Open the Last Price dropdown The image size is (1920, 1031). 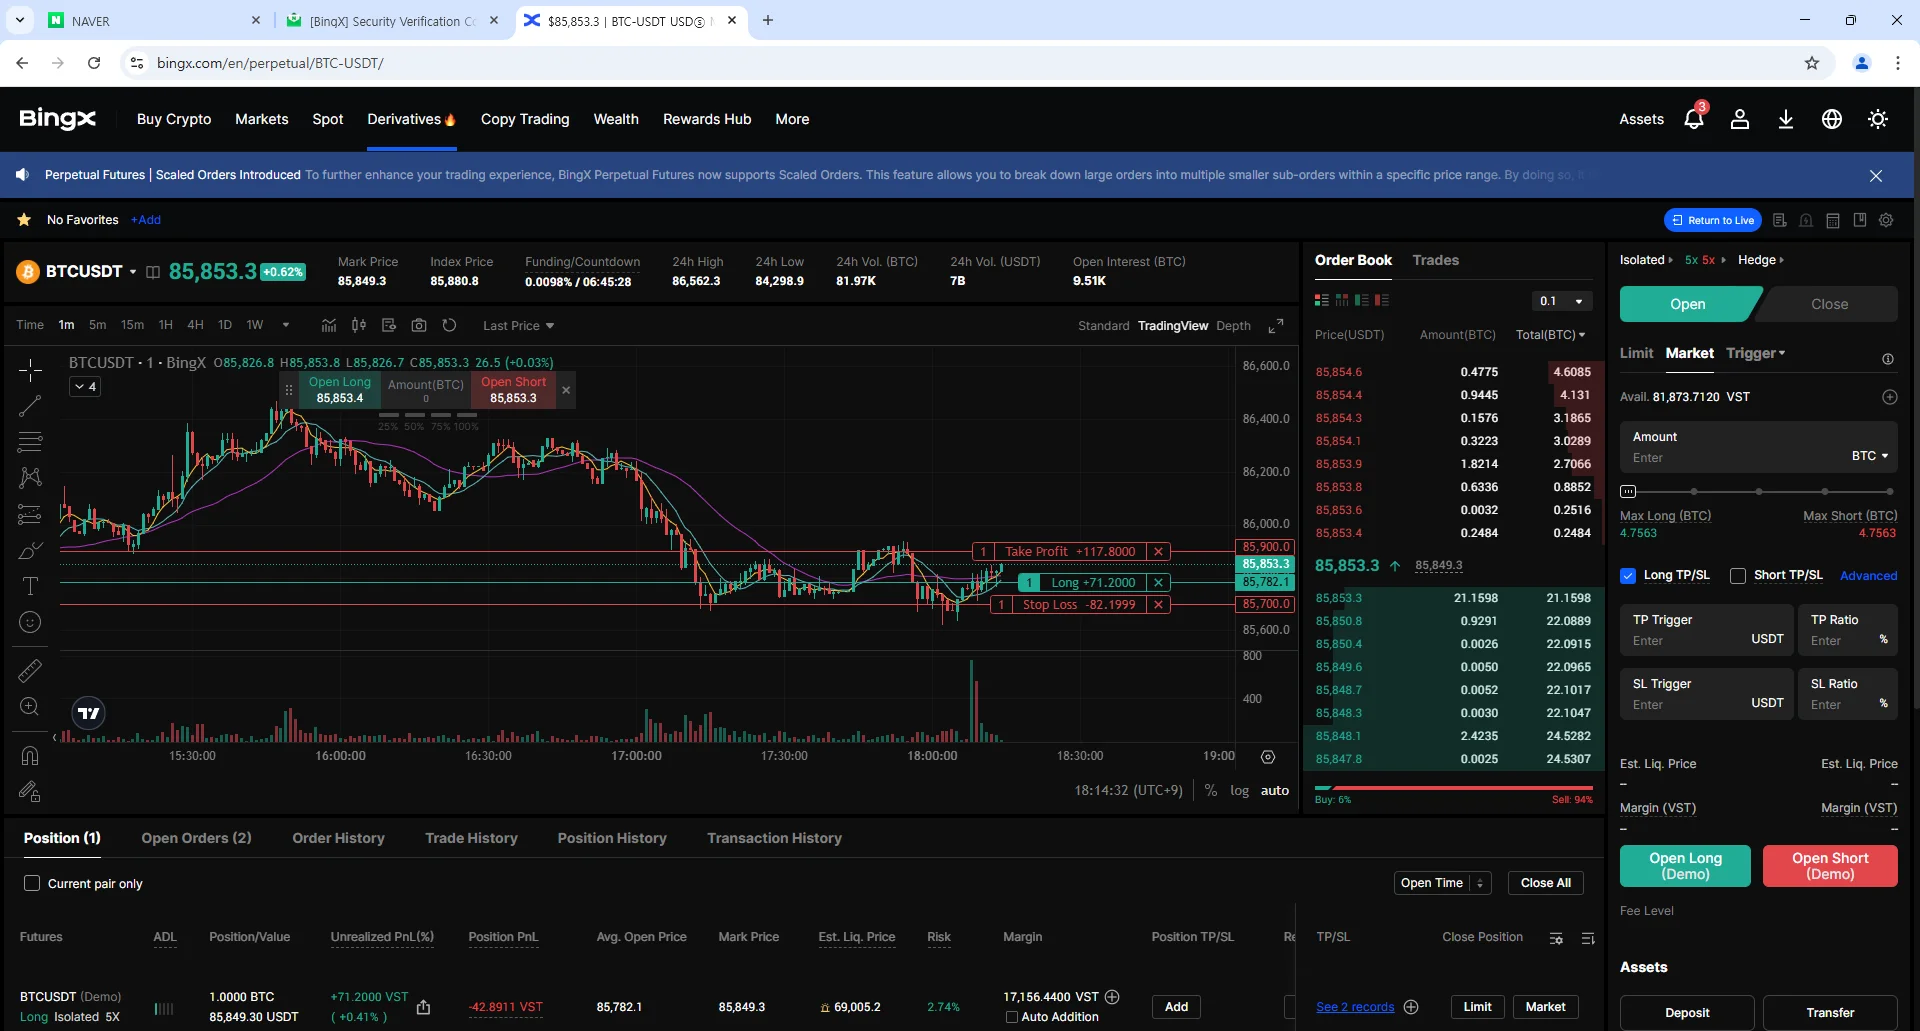[x=518, y=326]
